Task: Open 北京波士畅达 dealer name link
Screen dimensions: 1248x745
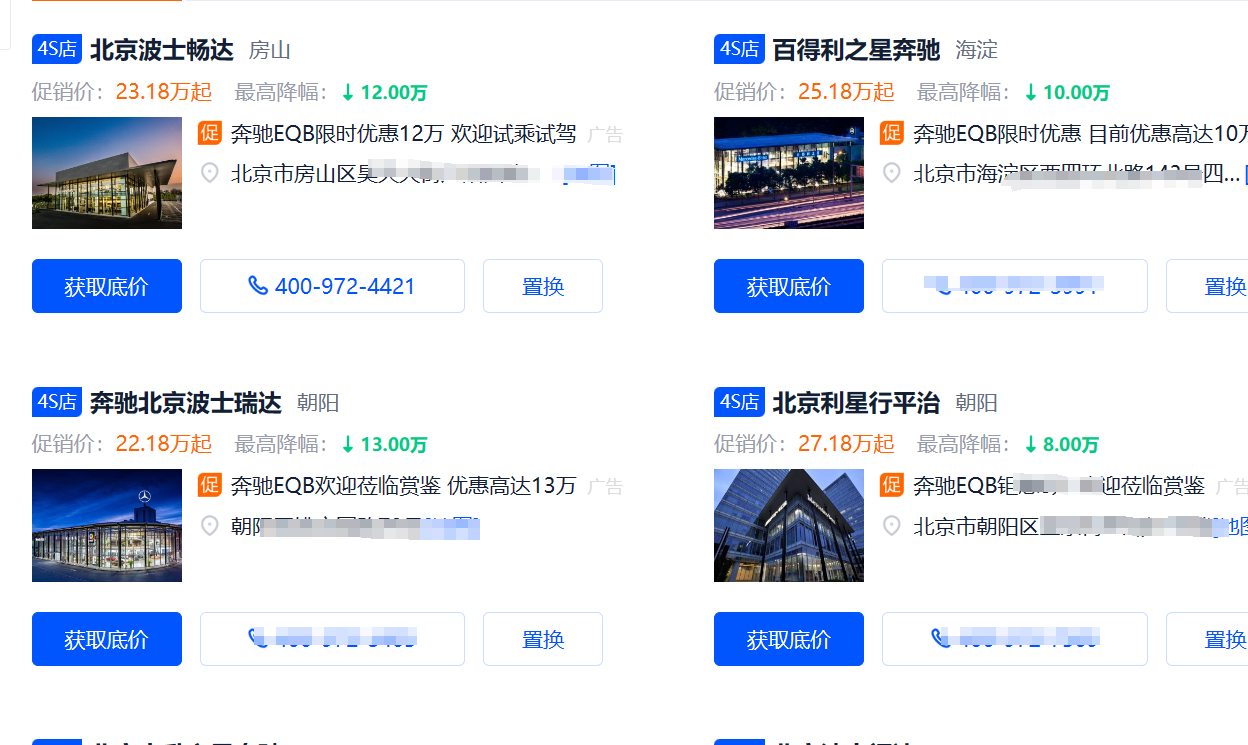Action: coord(162,49)
